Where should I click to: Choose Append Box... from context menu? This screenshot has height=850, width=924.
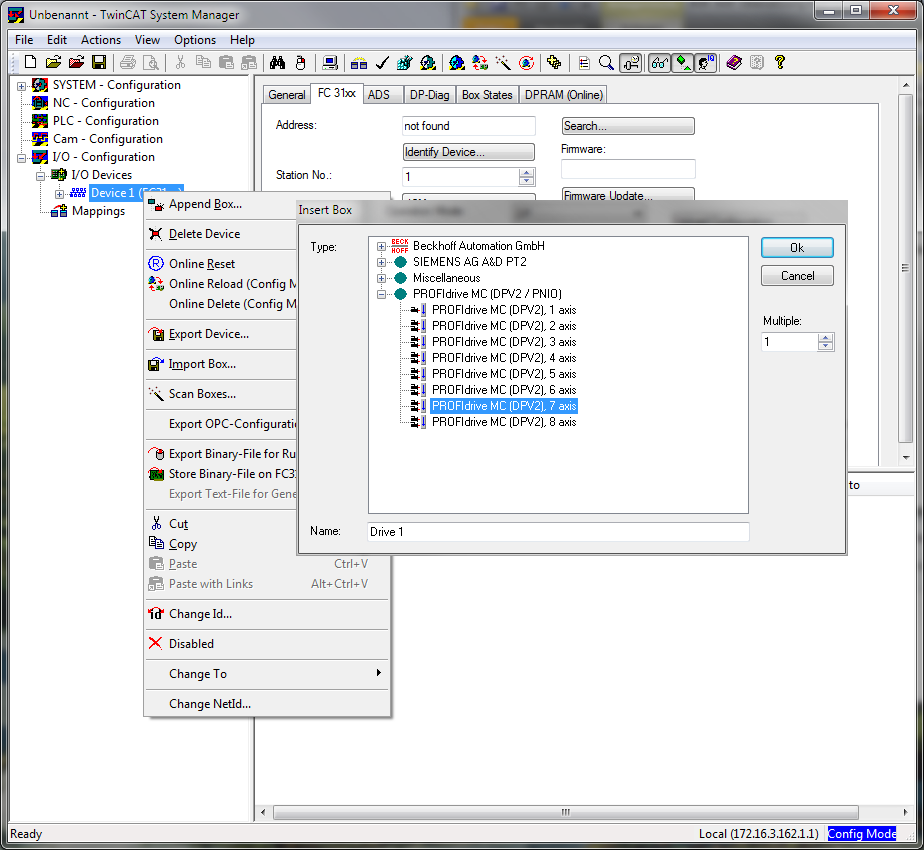(221, 204)
